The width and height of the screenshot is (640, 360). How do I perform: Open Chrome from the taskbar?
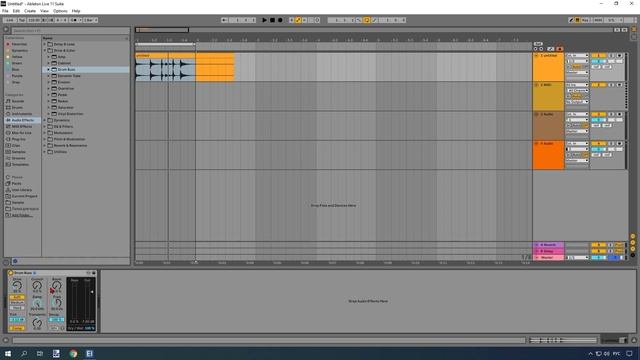click(x=73, y=353)
